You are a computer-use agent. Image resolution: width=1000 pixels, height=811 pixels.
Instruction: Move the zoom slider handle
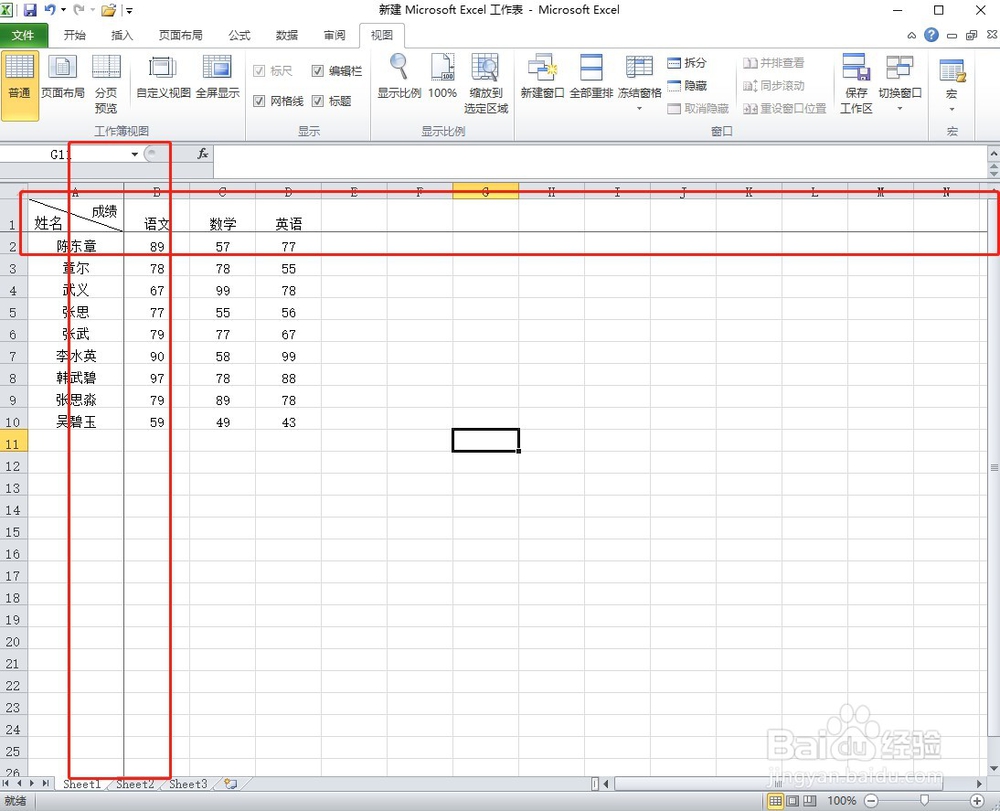click(924, 801)
